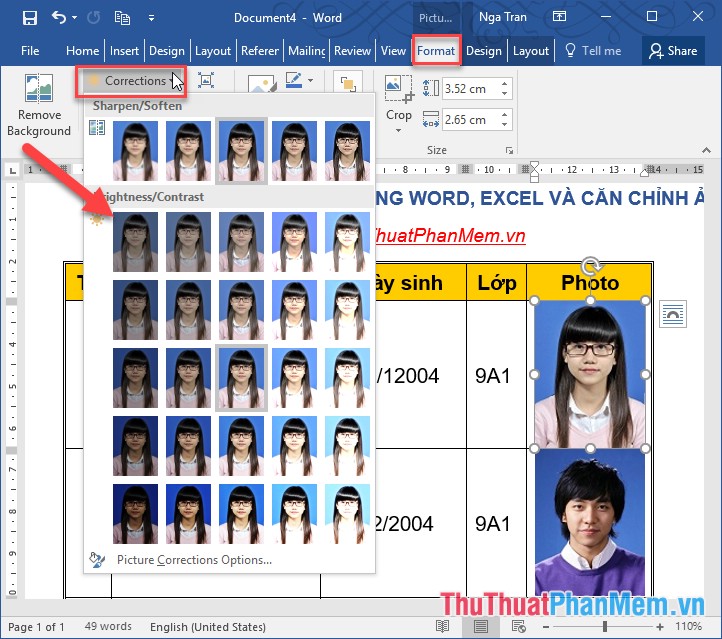This screenshot has height=639, width=722.
Task: Open the Undo history dropdown arrow
Action: click(x=75, y=18)
